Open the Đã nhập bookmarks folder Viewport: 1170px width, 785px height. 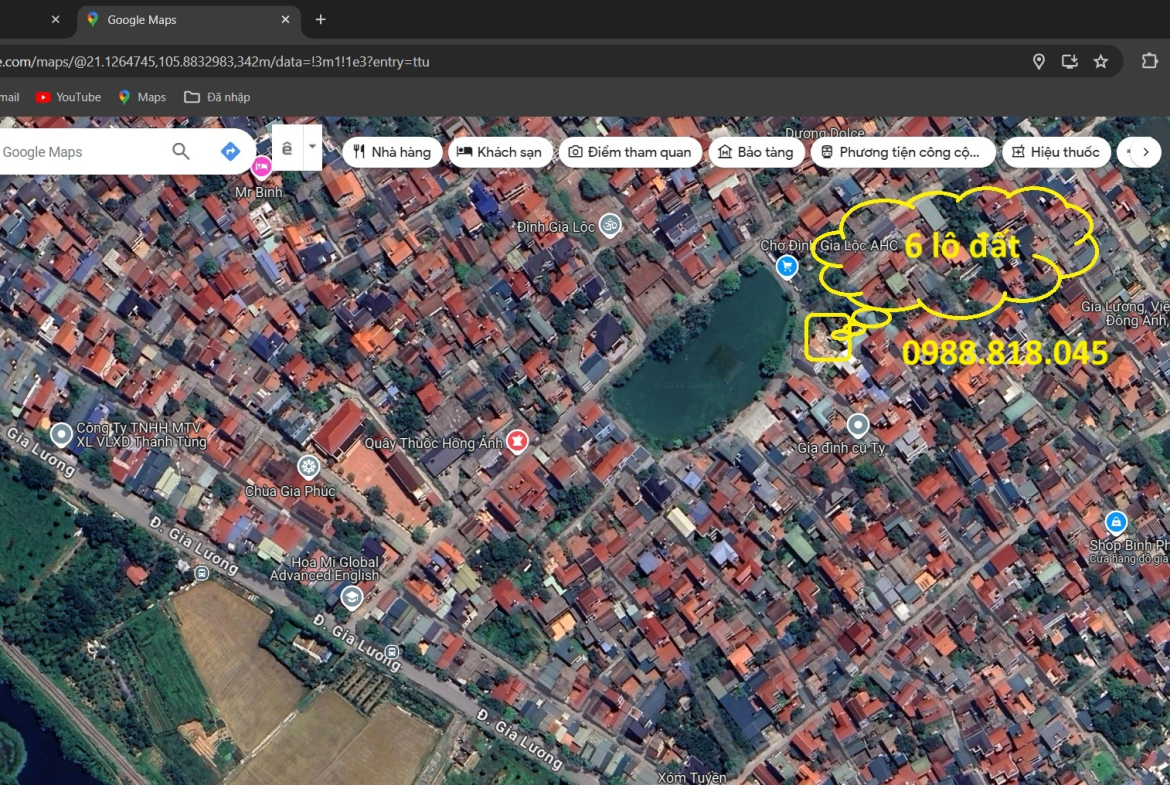click(217, 97)
